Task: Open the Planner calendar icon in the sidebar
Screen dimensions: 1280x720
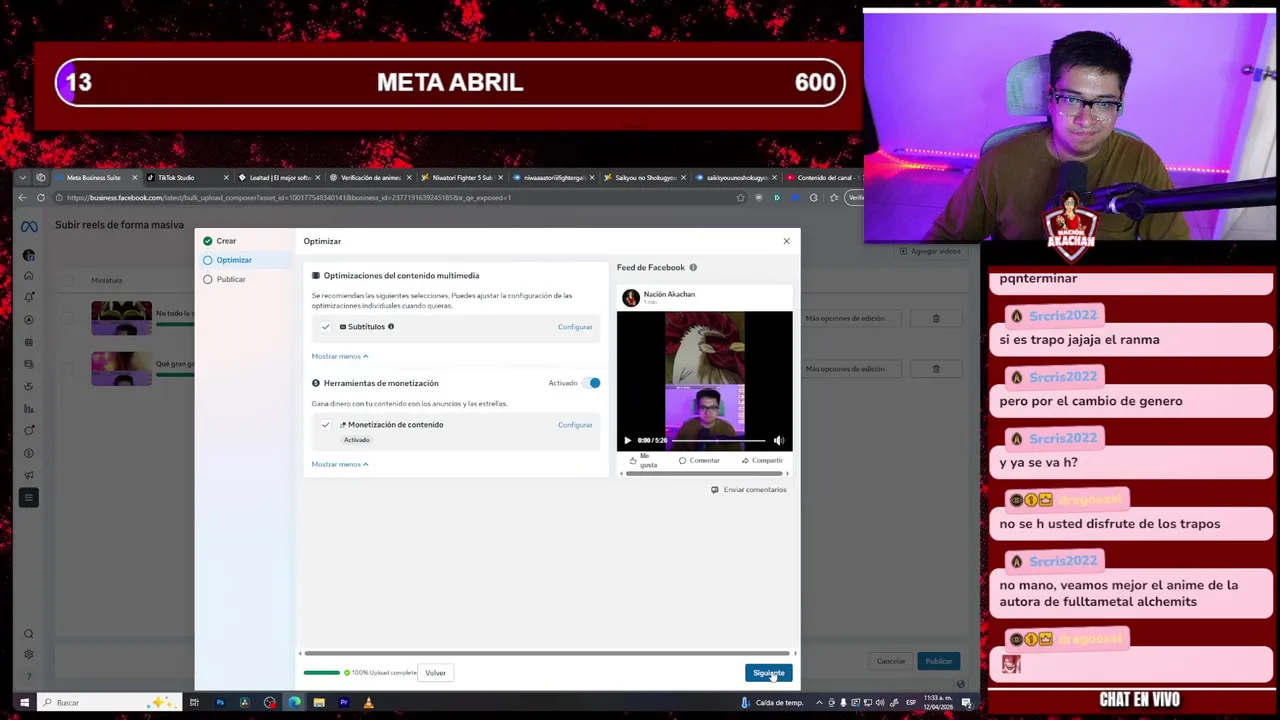Action: pyautogui.click(x=29, y=342)
